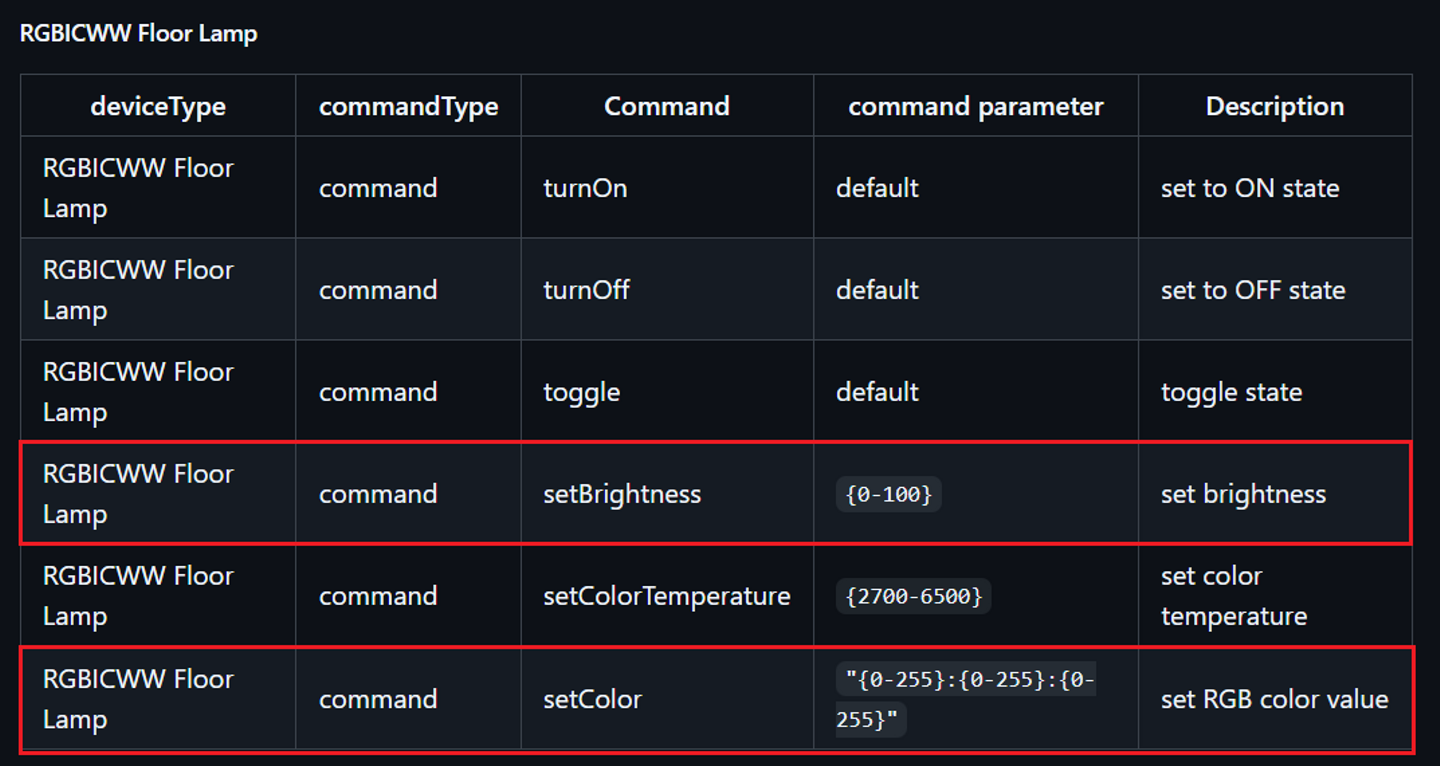The height and width of the screenshot is (766, 1440).
Task: Select the turnOff command cell
Action: [x=586, y=290]
